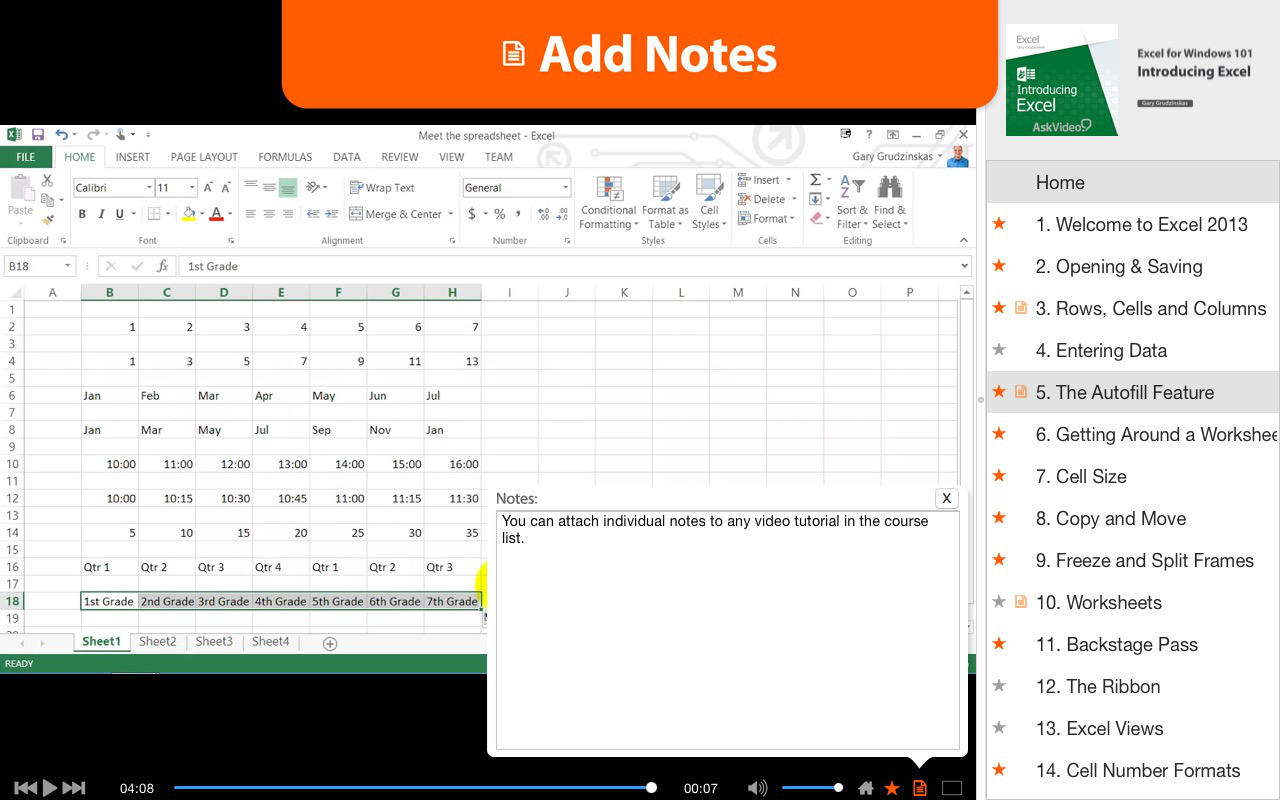Click the video progress slider handle

click(x=651, y=788)
